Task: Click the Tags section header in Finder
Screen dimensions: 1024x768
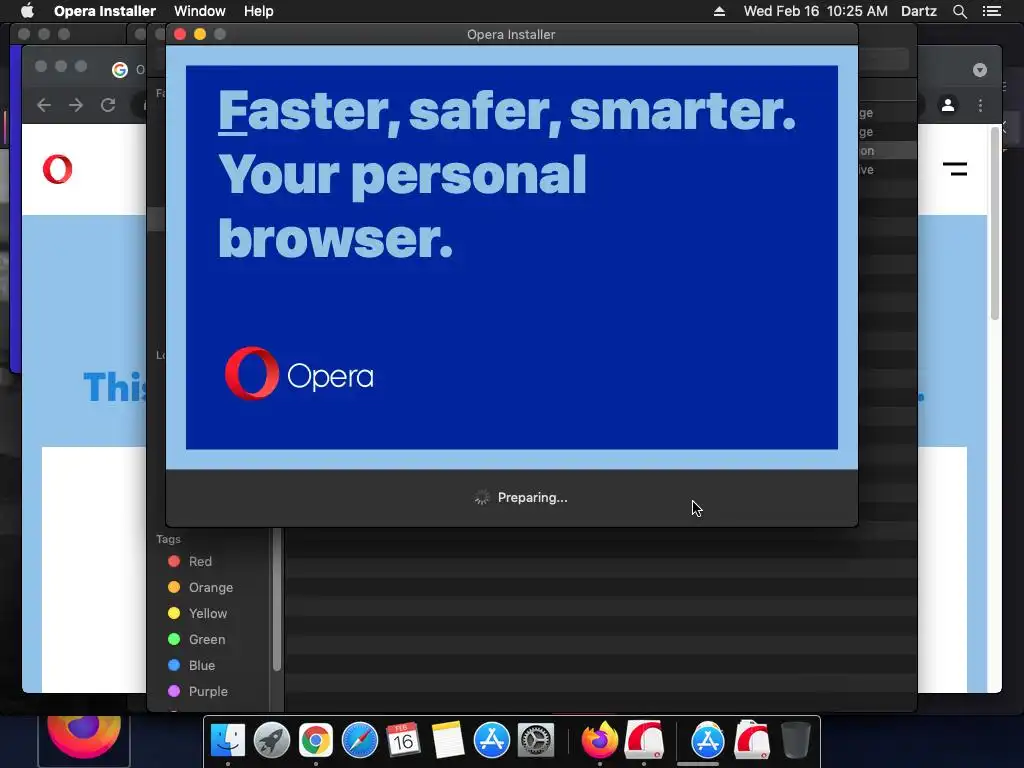Action: [x=168, y=539]
